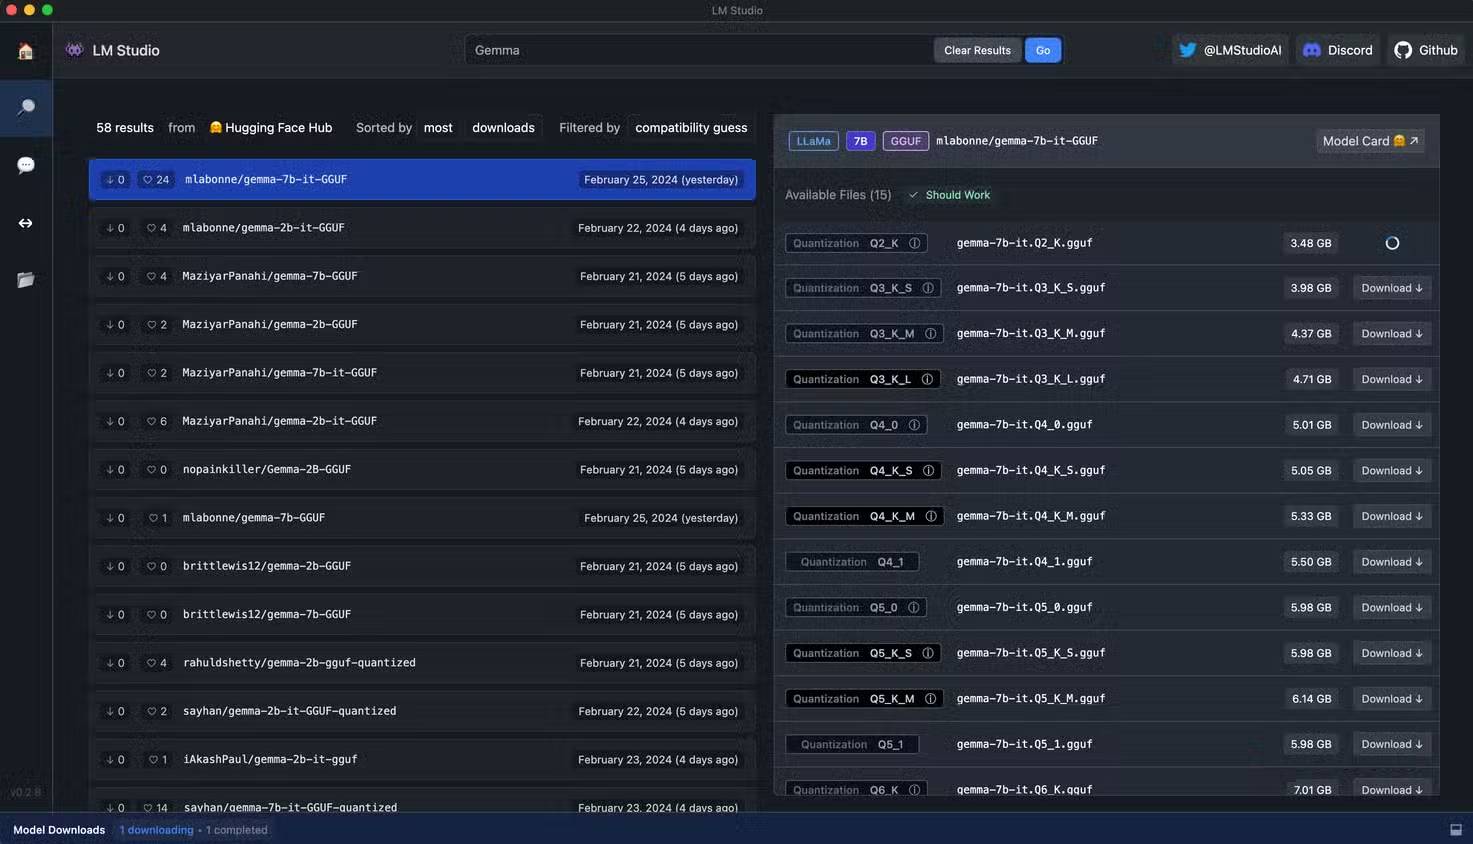Viewport: 1473px width, 844px height.
Task: Click the Go search button
Action: click(1043, 50)
